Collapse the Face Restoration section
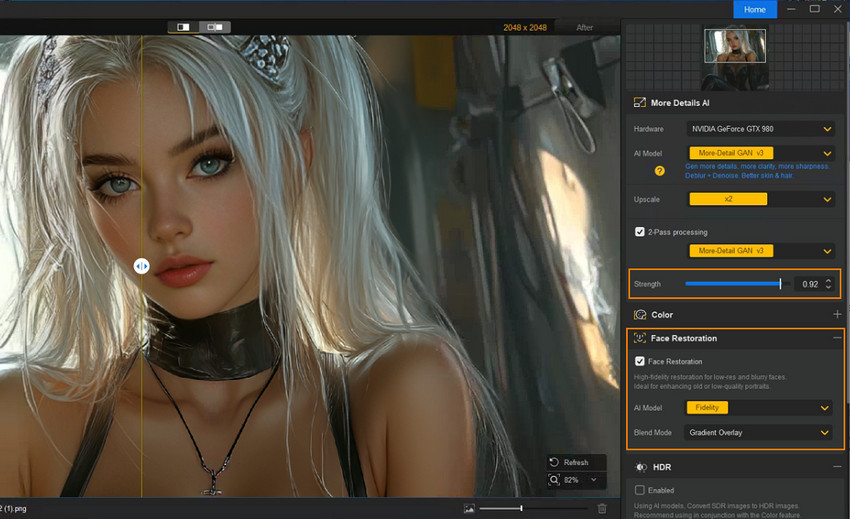Screen dimensions: 850x519 [837, 338]
